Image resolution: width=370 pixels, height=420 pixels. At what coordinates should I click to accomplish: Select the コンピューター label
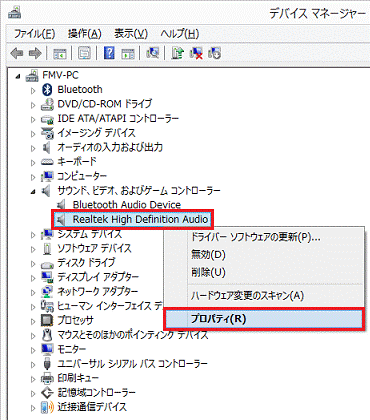coord(82,176)
